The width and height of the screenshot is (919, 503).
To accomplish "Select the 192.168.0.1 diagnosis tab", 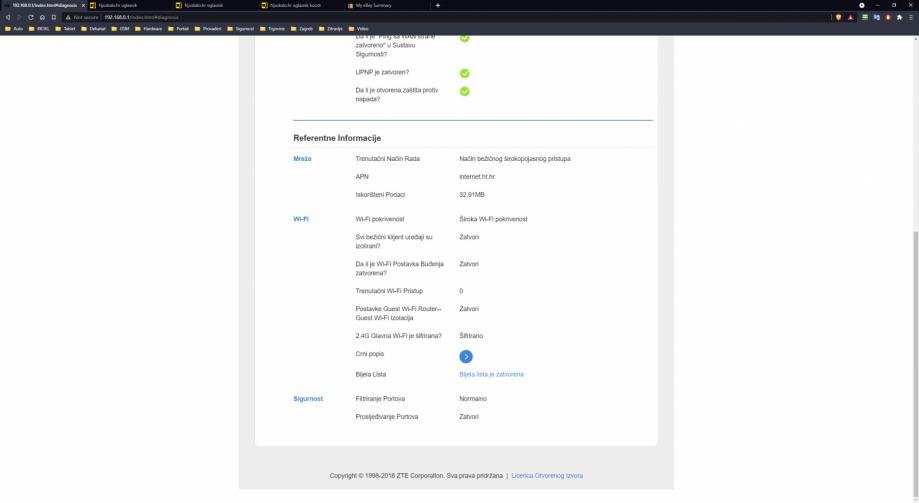I will (x=44, y=5).
